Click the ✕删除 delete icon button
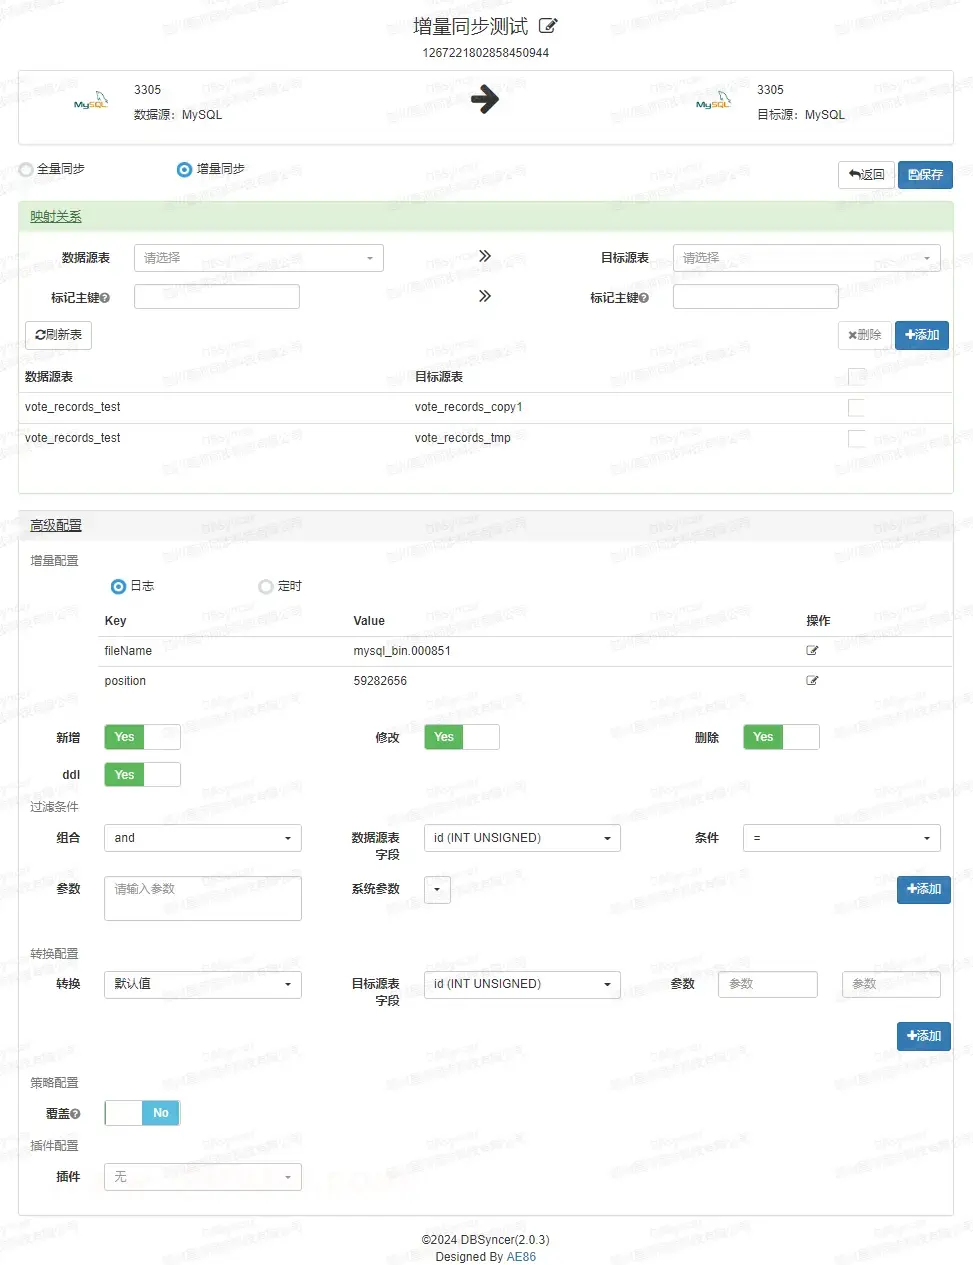 point(863,335)
